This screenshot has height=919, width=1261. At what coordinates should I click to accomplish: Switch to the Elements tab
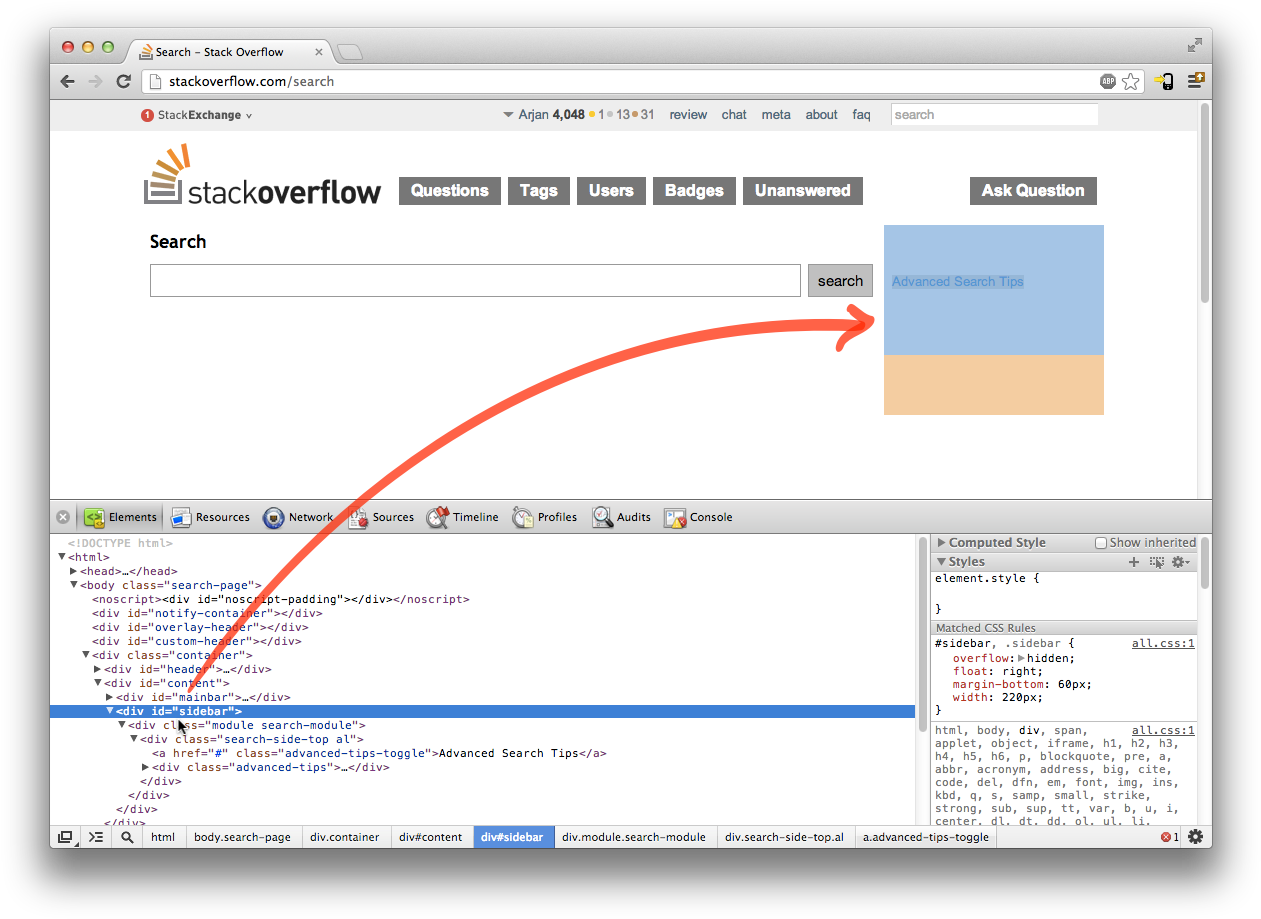point(120,517)
